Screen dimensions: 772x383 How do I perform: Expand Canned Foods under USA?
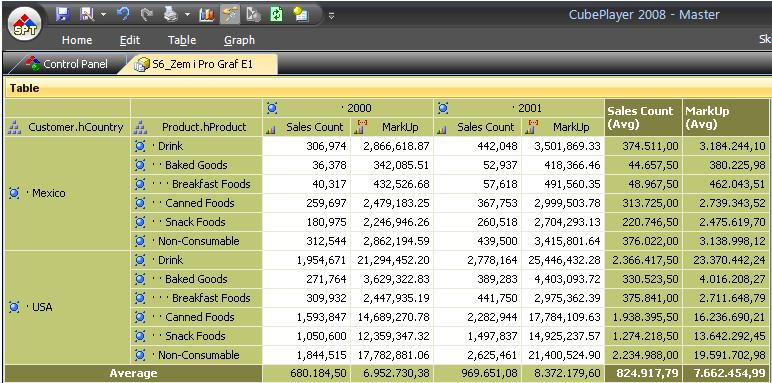(x=140, y=317)
